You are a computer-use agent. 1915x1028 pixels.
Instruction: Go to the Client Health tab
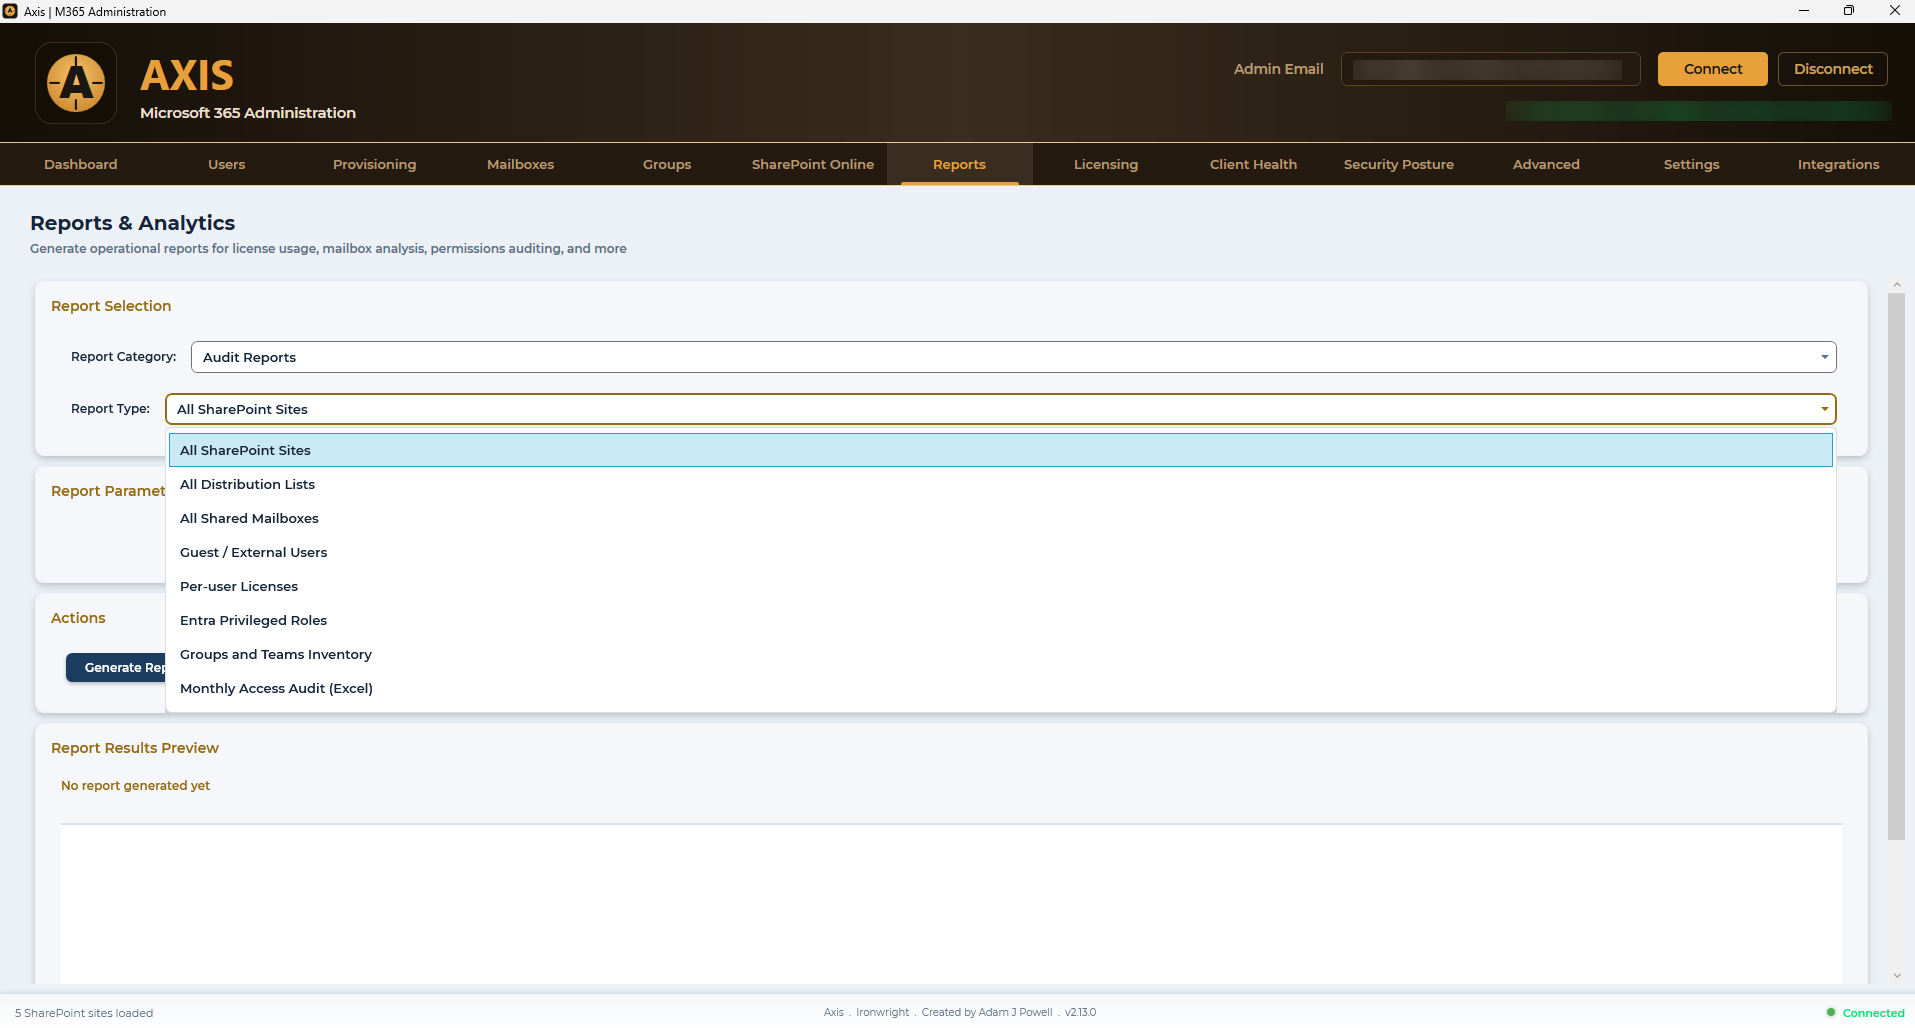pyautogui.click(x=1253, y=164)
